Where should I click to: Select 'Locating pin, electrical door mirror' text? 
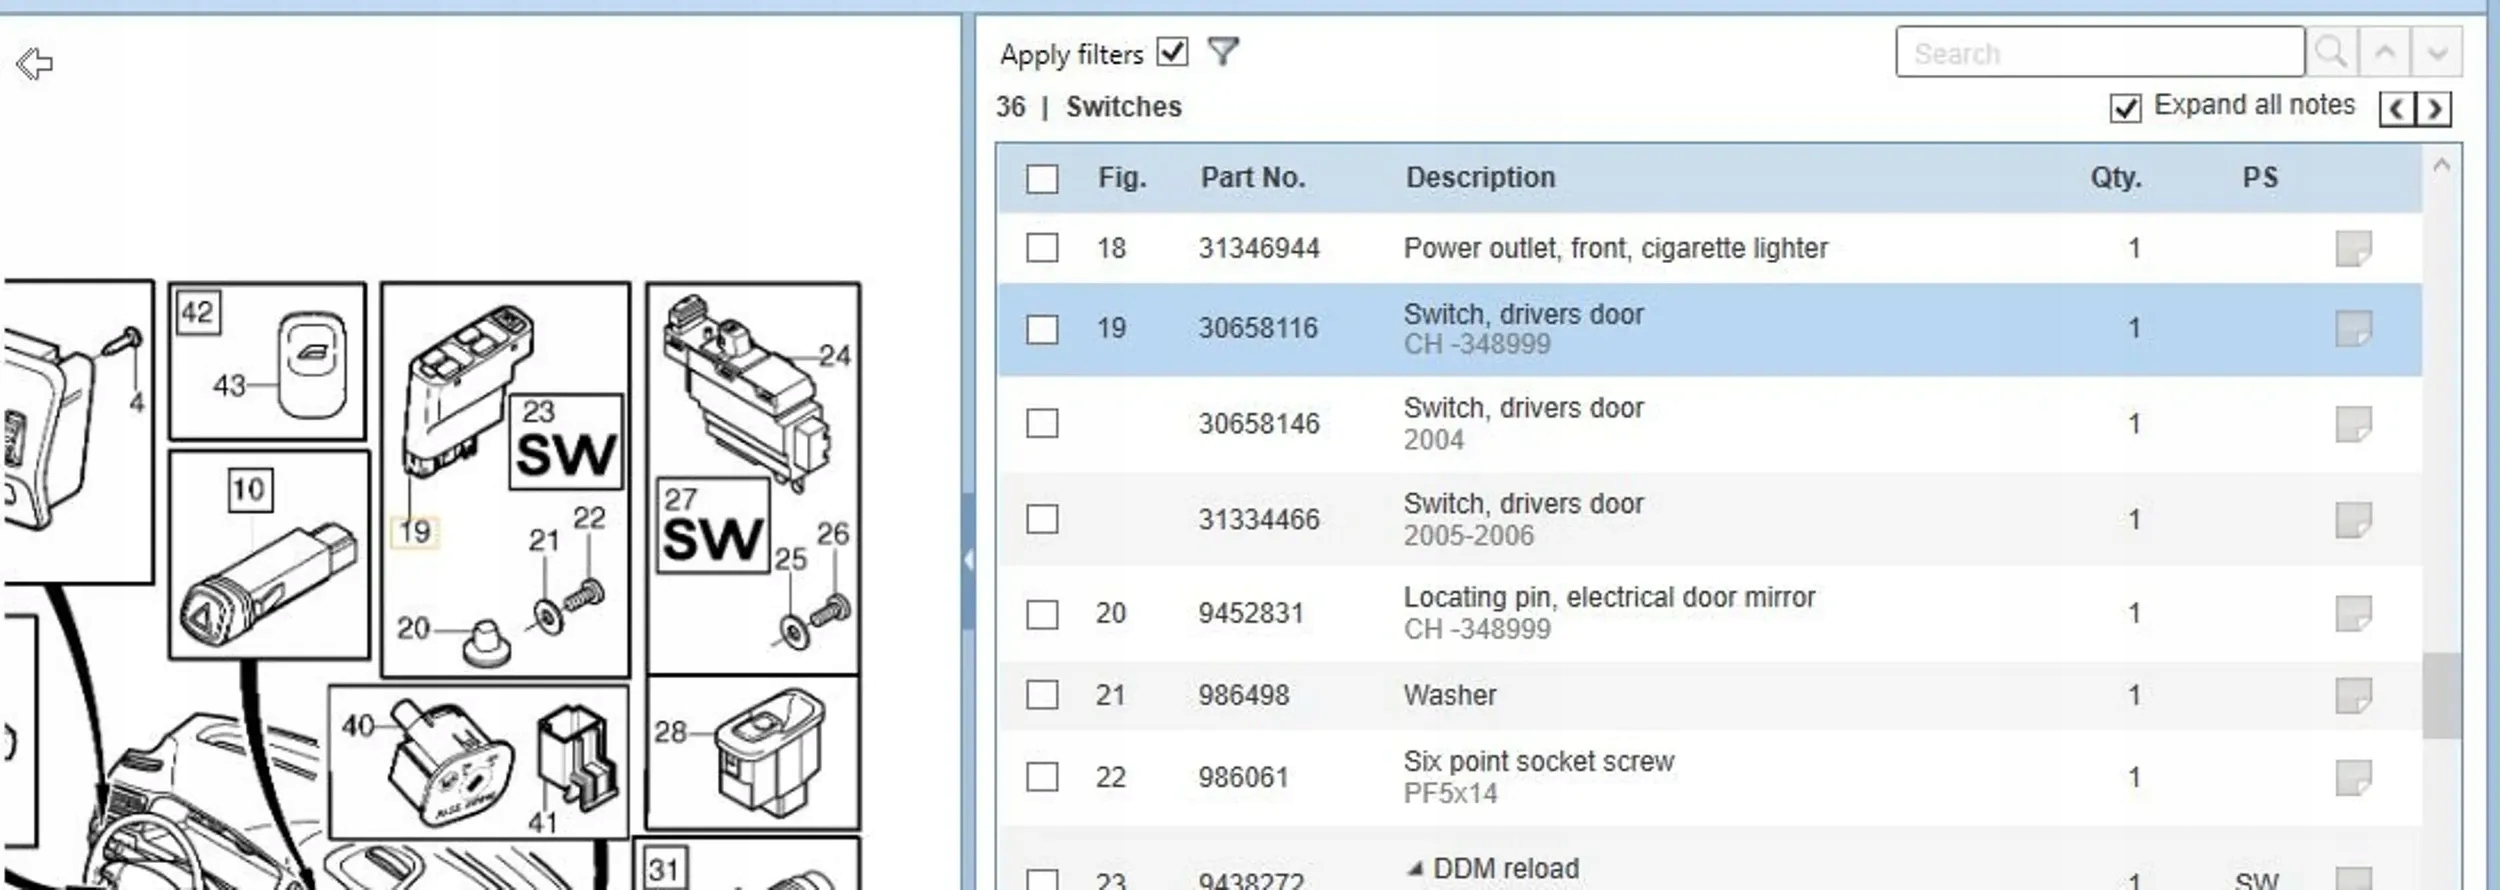point(1609,598)
